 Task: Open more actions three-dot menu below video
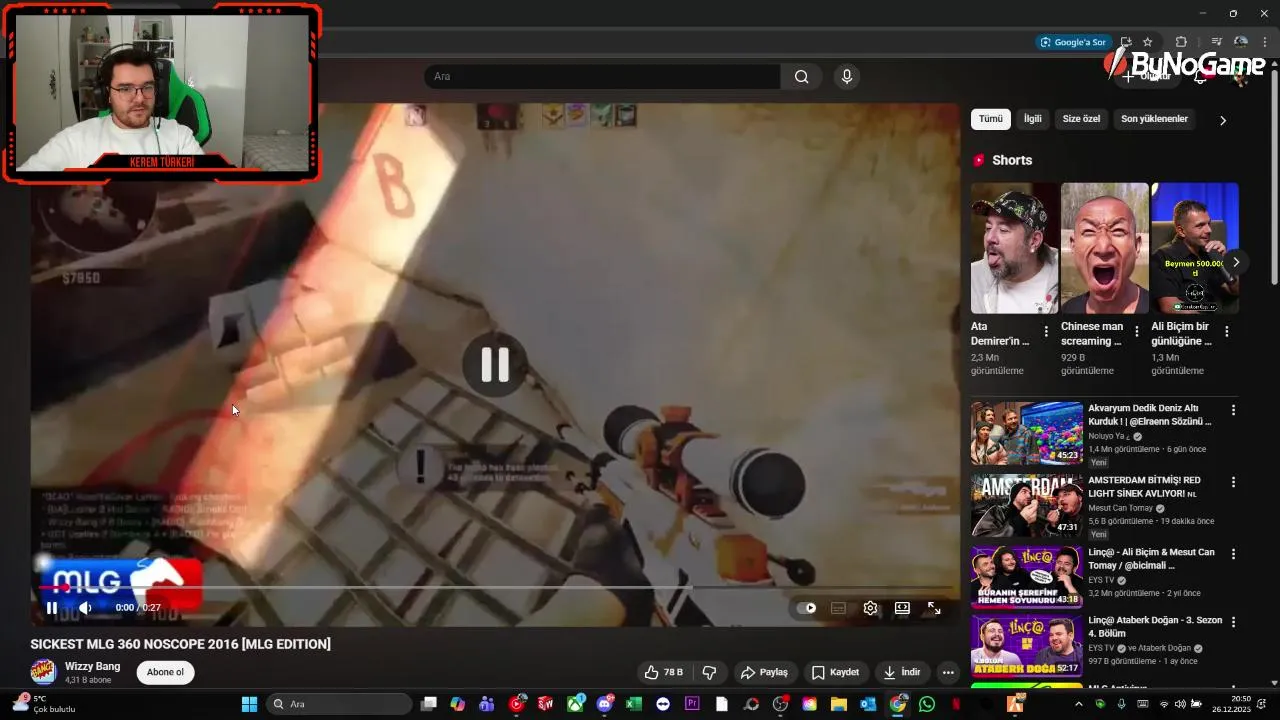pyautogui.click(x=948, y=672)
